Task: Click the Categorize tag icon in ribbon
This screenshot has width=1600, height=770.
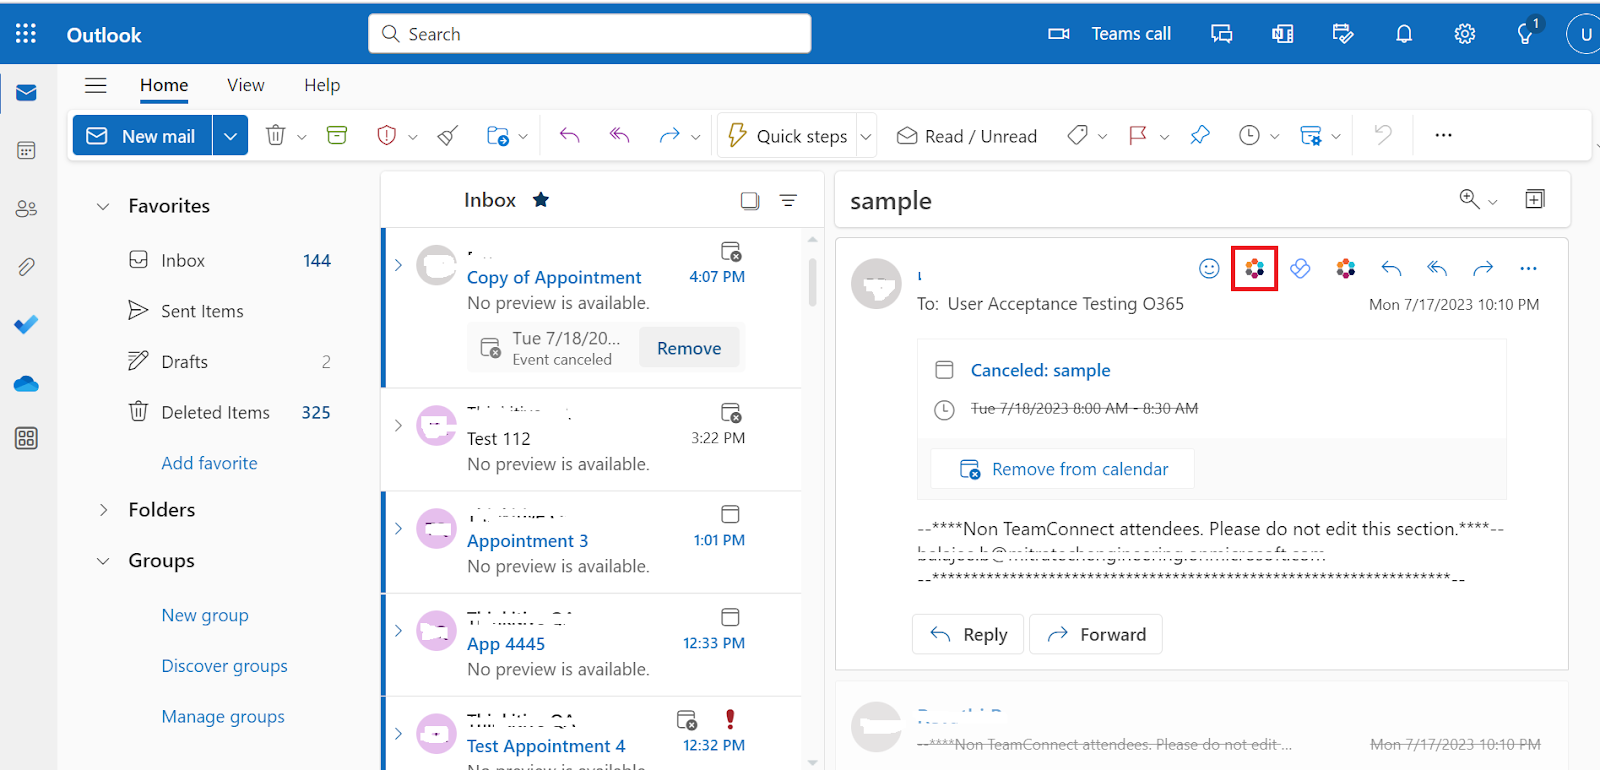Action: click(1077, 135)
